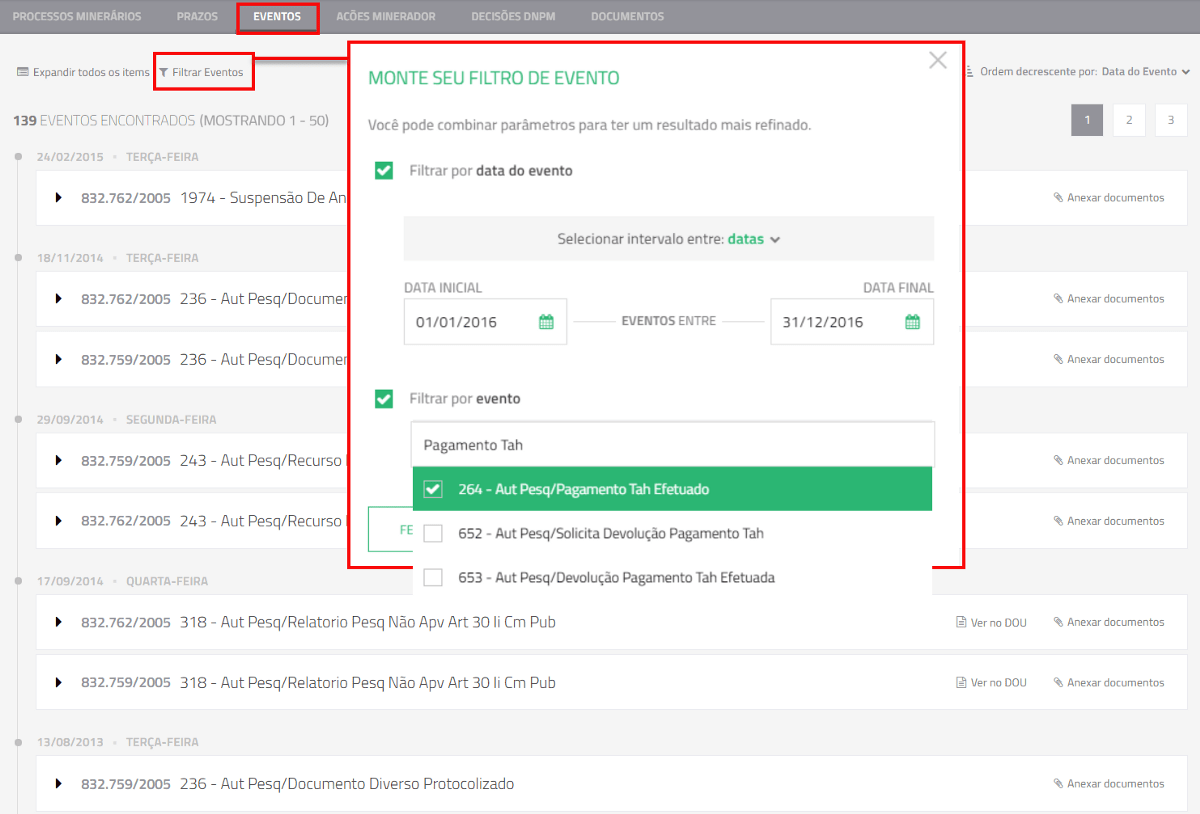Expand the 1974 - Suspensão event row
This screenshot has height=814, width=1200.
pyautogui.click(x=59, y=198)
